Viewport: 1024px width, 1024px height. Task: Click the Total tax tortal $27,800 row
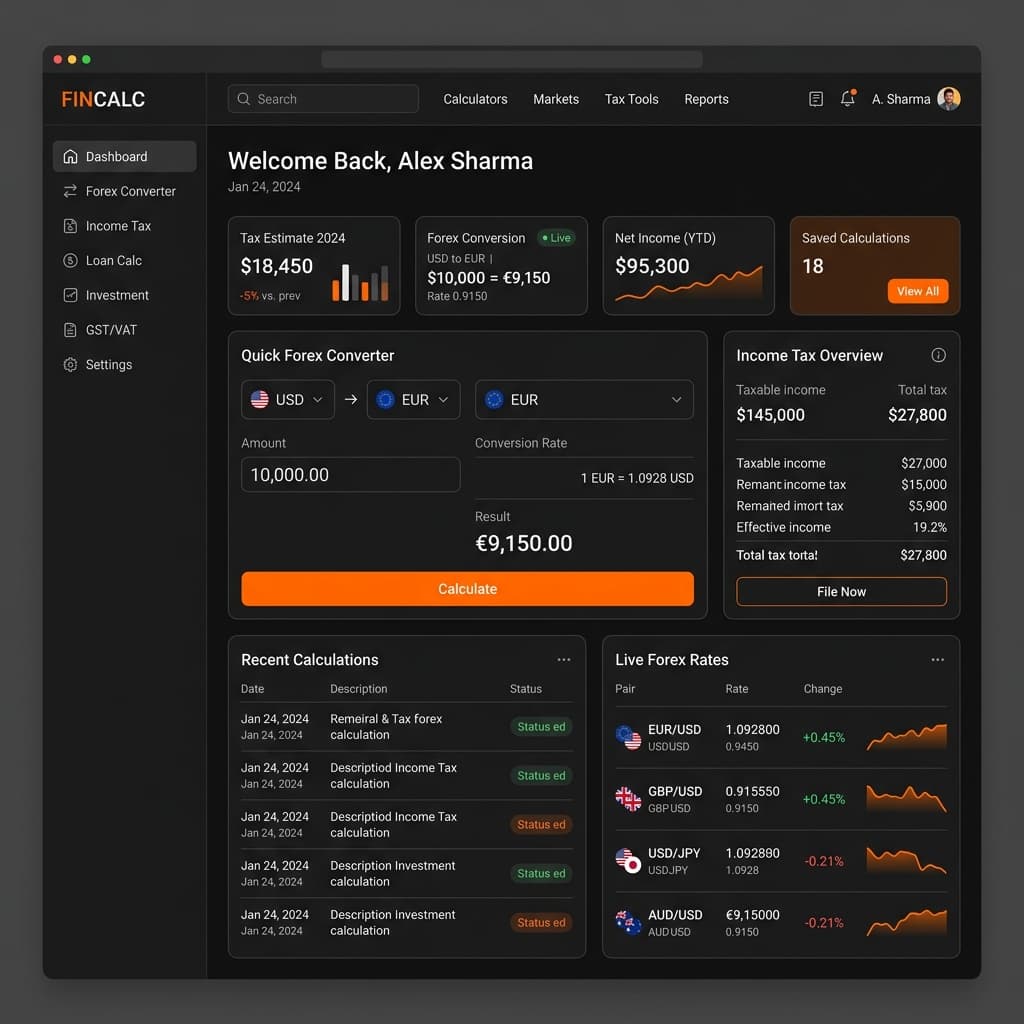(x=841, y=555)
